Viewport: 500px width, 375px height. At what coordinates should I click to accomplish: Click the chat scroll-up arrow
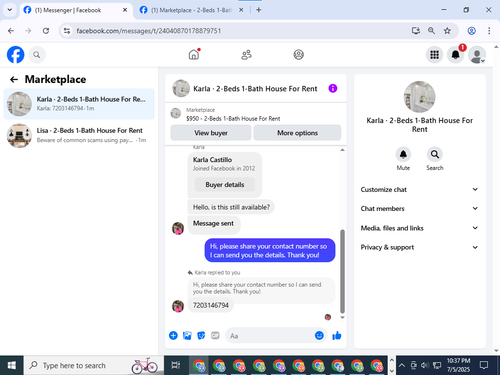pos(342,150)
